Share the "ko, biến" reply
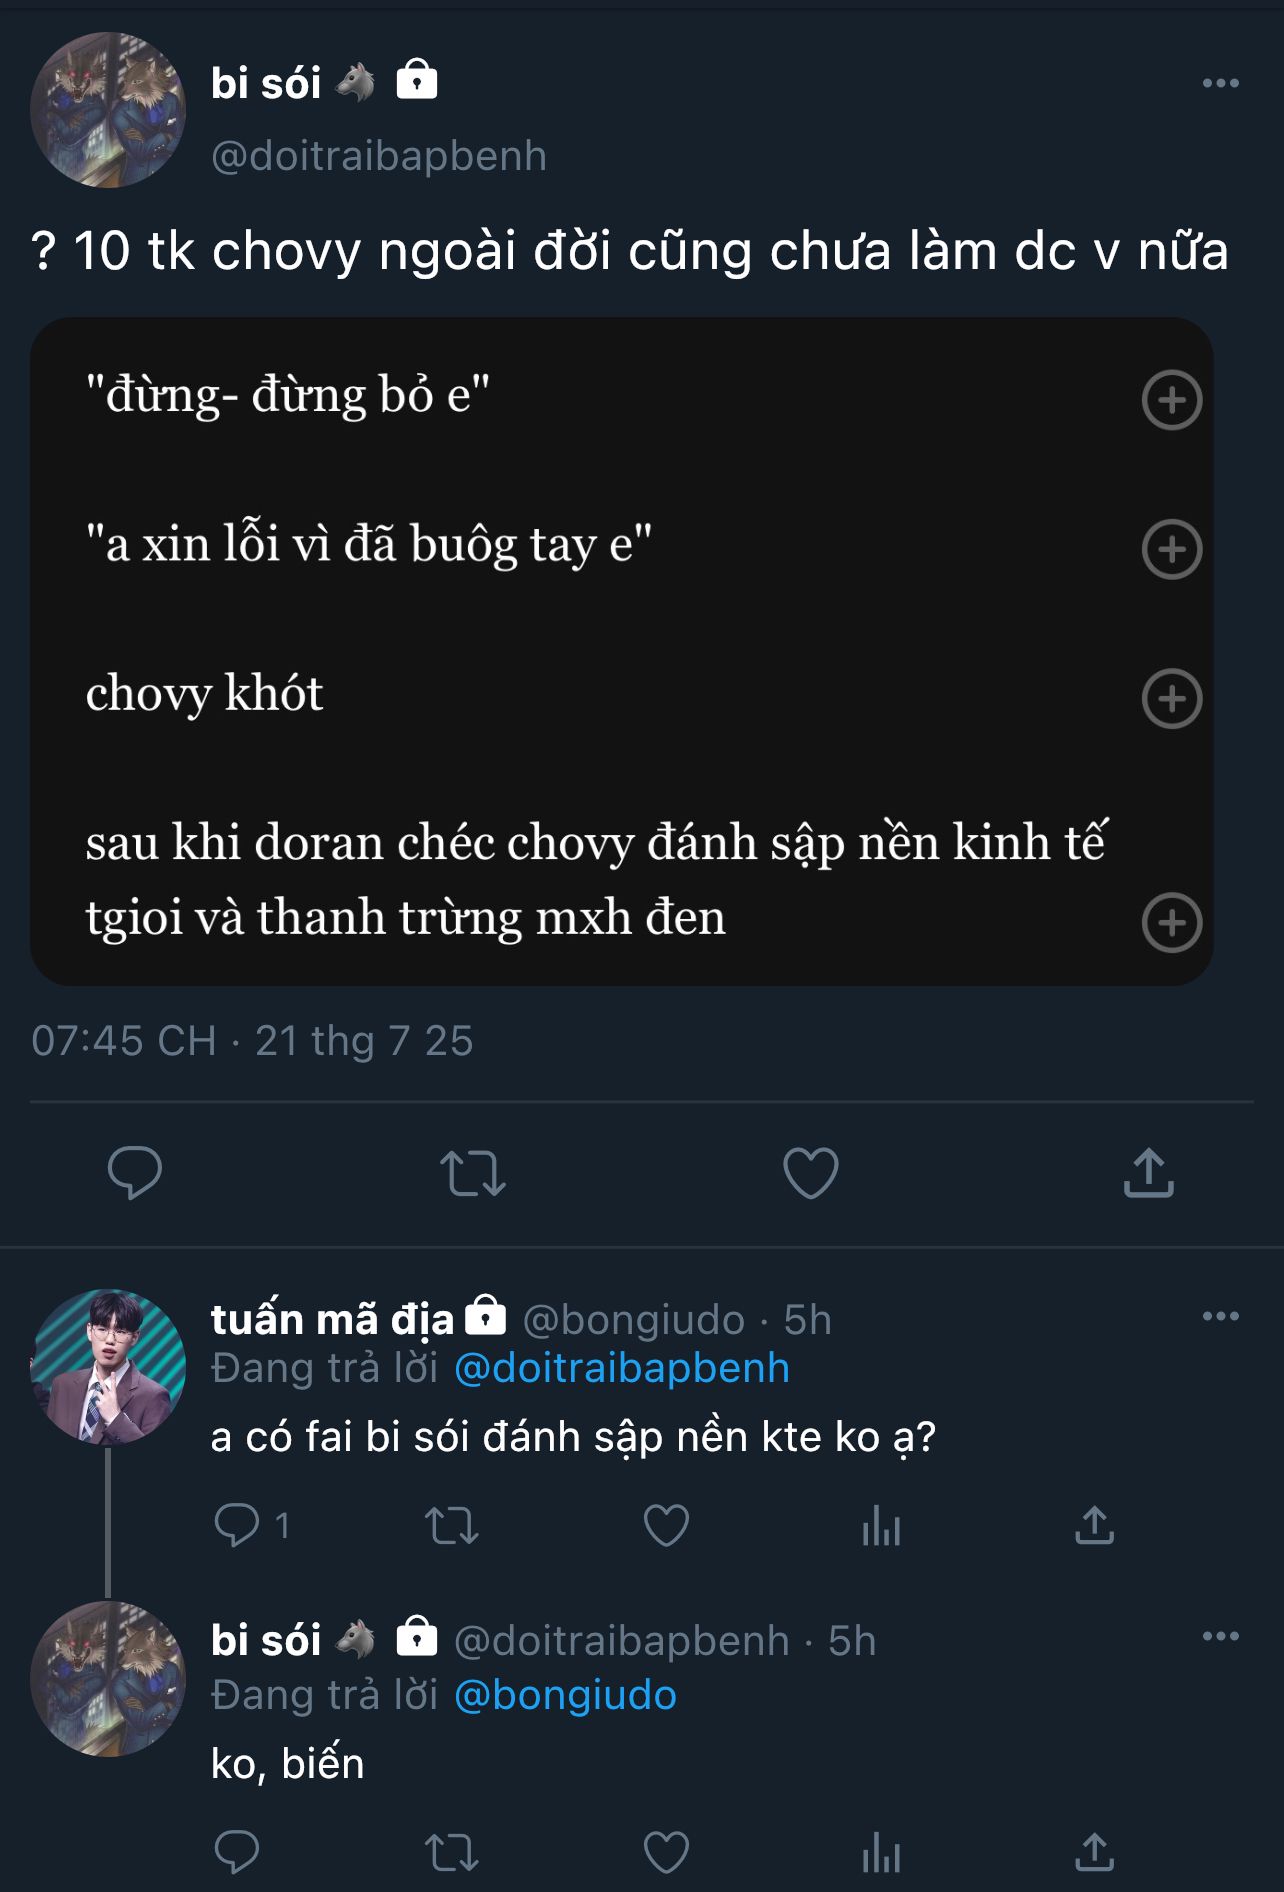The width and height of the screenshot is (1284, 1892). (1094, 1853)
